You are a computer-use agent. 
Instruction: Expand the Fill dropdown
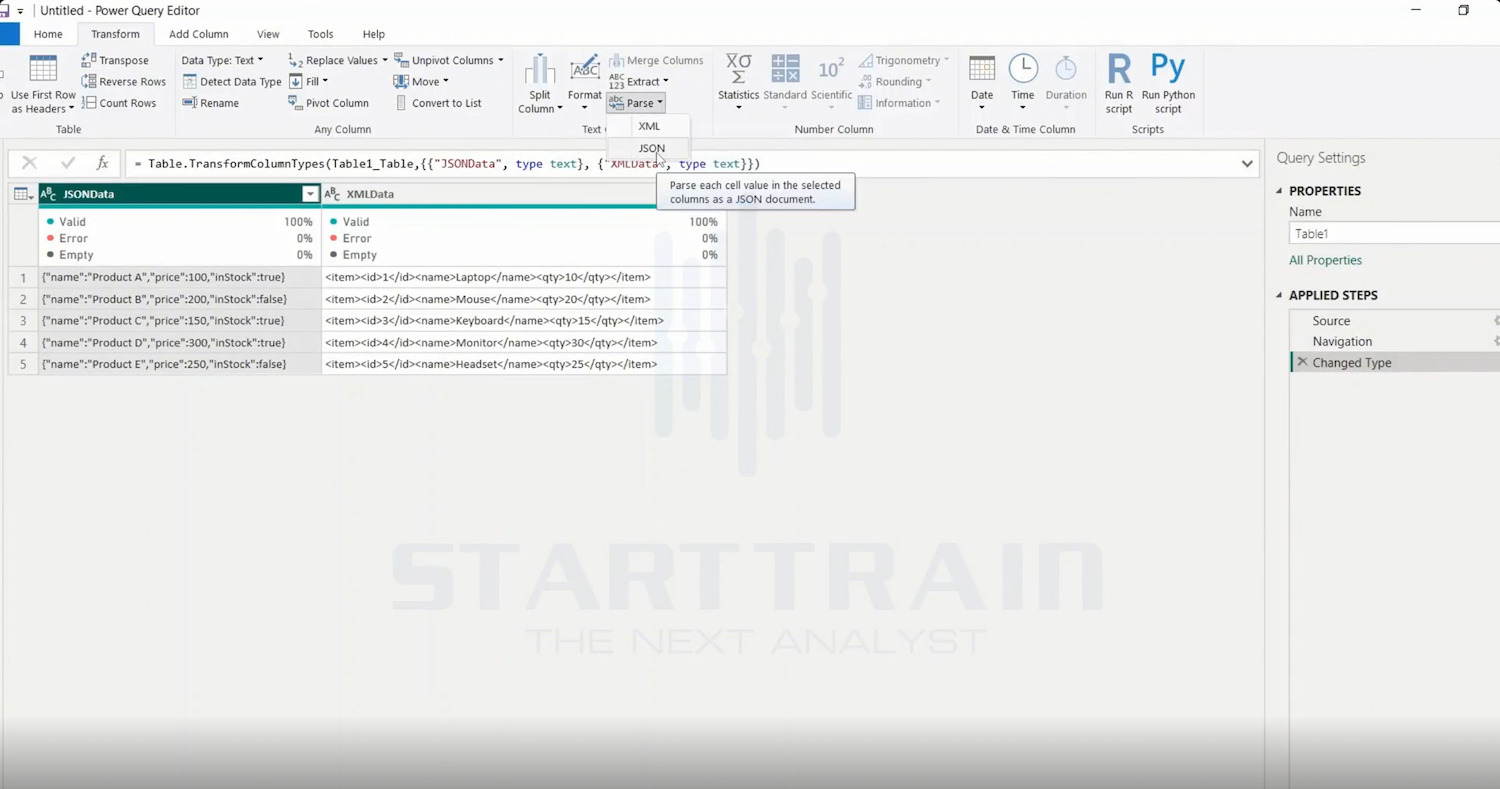(x=308, y=82)
